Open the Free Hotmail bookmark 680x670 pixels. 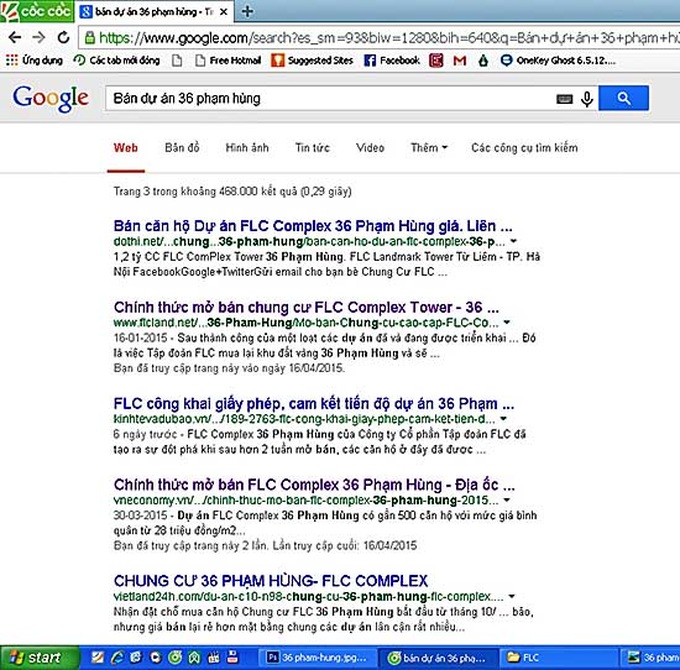228,60
